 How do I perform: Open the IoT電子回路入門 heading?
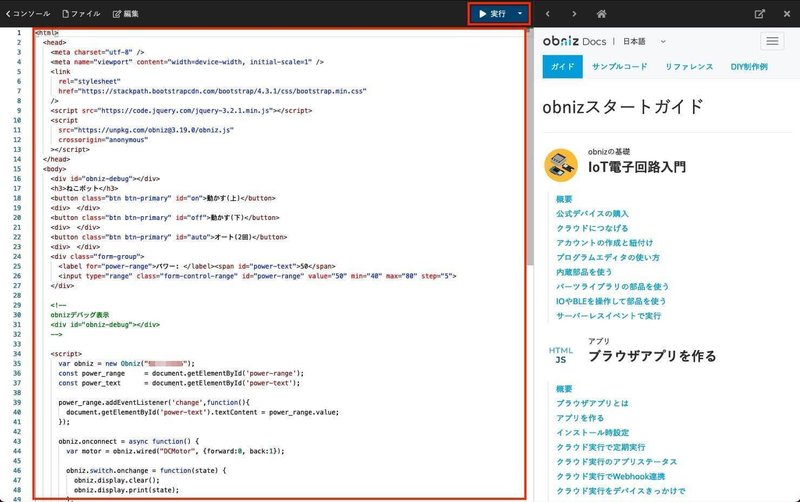[637, 167]
